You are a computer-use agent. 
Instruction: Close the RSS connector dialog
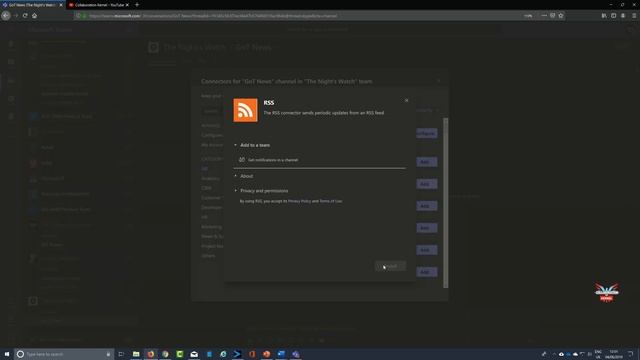406,100
